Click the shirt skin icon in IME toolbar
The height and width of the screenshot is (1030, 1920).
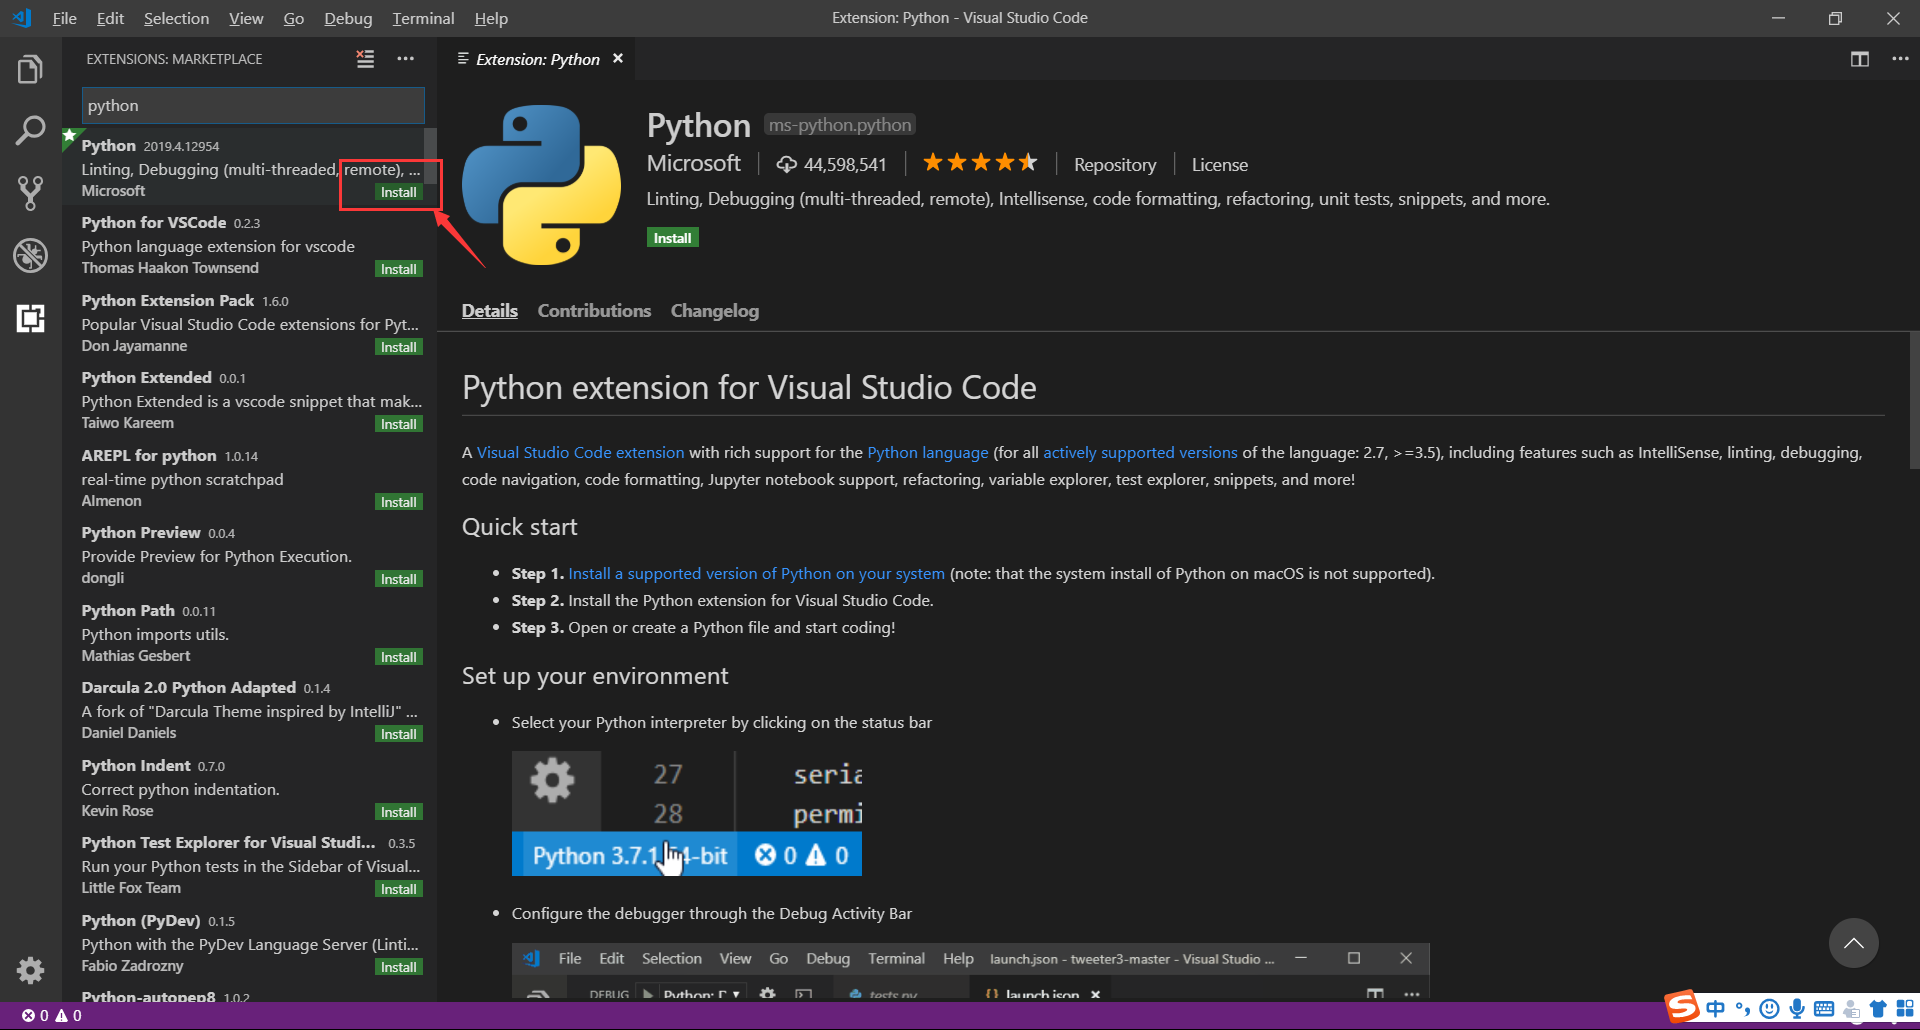1878,1008
